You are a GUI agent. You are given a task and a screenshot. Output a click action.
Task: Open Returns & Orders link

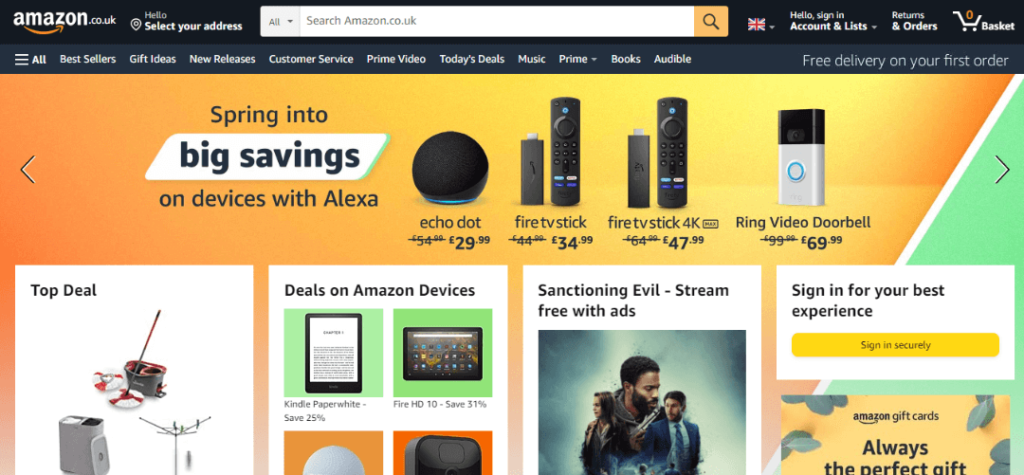click(x=914, y=21)
